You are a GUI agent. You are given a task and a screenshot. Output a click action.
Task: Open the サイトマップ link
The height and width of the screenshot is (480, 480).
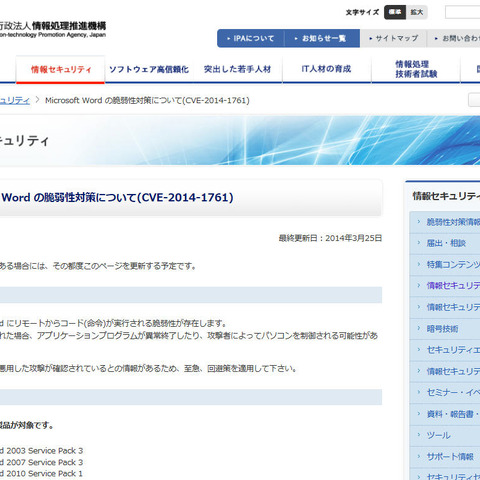pyautogui.click(x=394, y=38)
